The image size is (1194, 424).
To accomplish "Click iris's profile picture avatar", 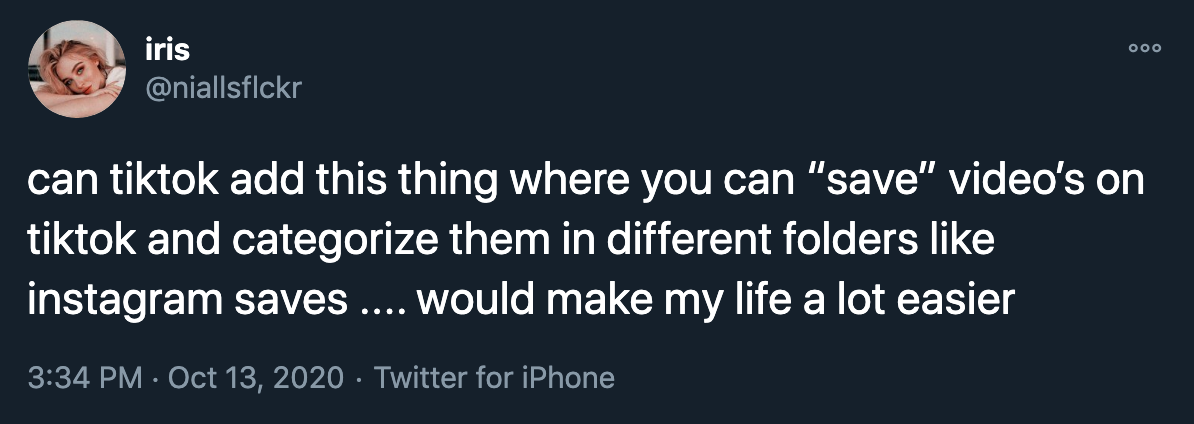I will [71, 70].
